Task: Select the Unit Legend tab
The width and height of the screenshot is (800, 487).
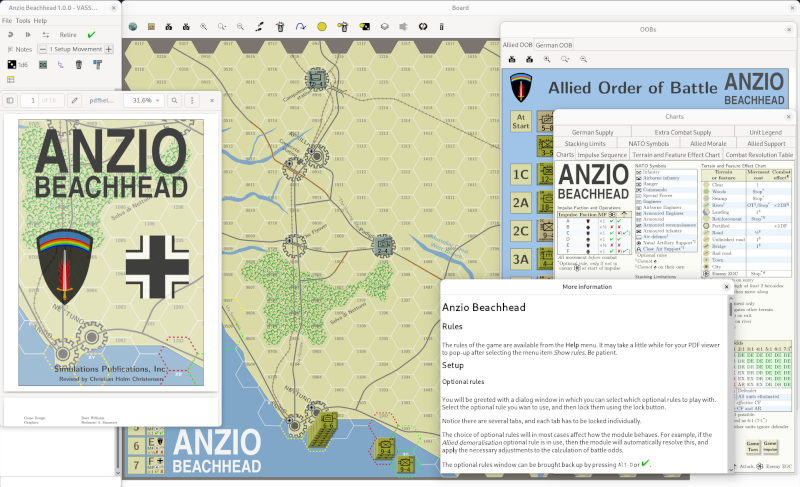Action: 765,132
